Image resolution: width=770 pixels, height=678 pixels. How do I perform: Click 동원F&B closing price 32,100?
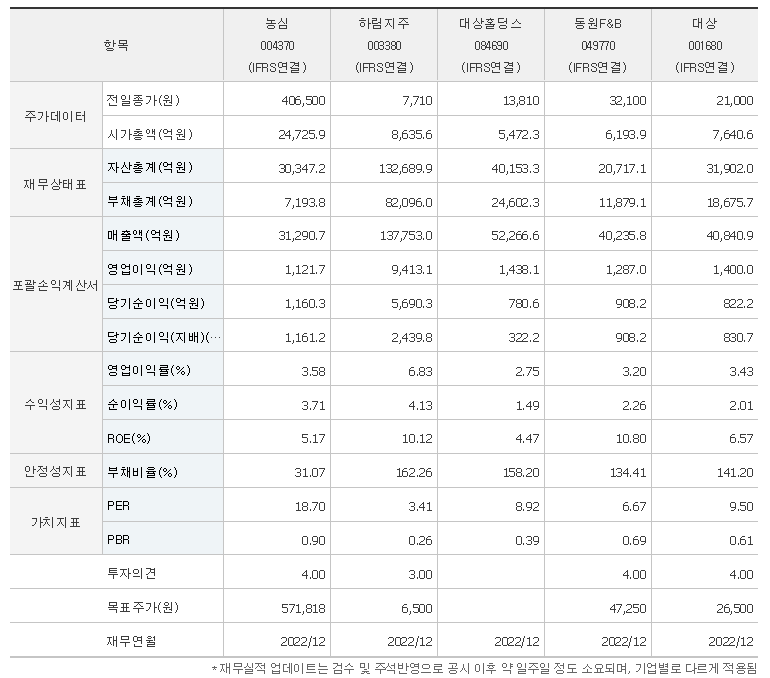(x=628, y=101)
